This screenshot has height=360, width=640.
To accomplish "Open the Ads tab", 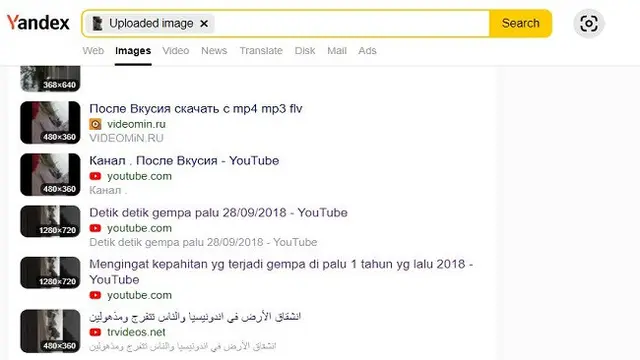I will coord(367,51).
